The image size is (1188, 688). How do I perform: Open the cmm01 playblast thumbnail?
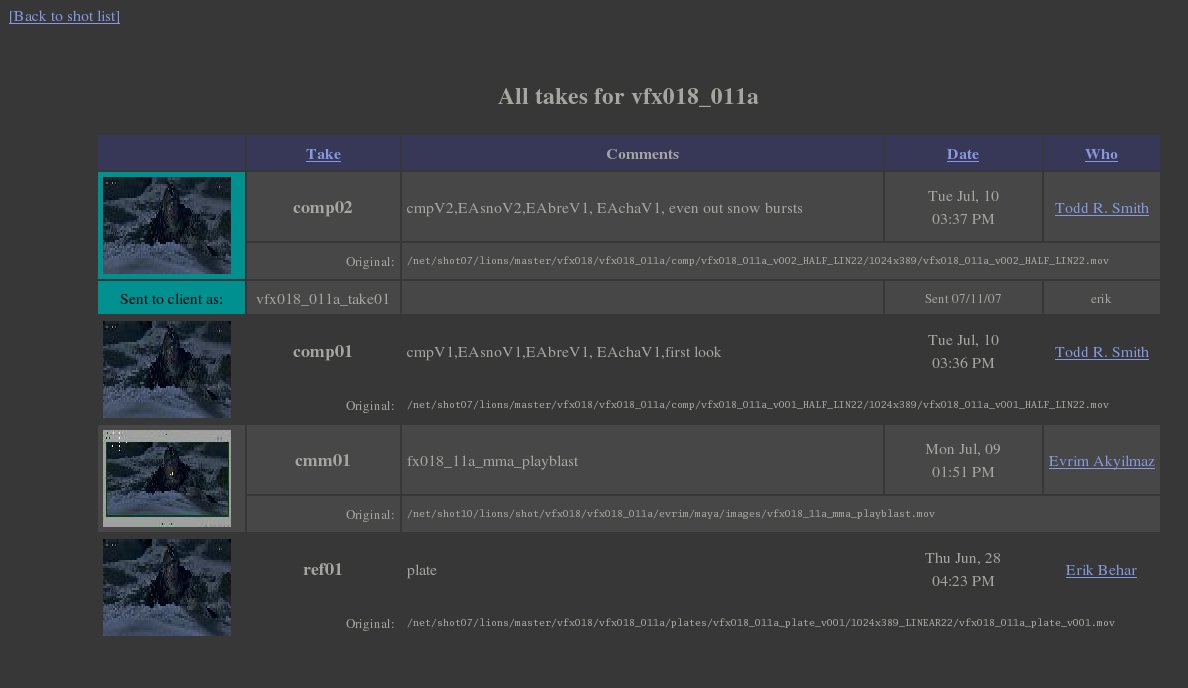point(167,478)
